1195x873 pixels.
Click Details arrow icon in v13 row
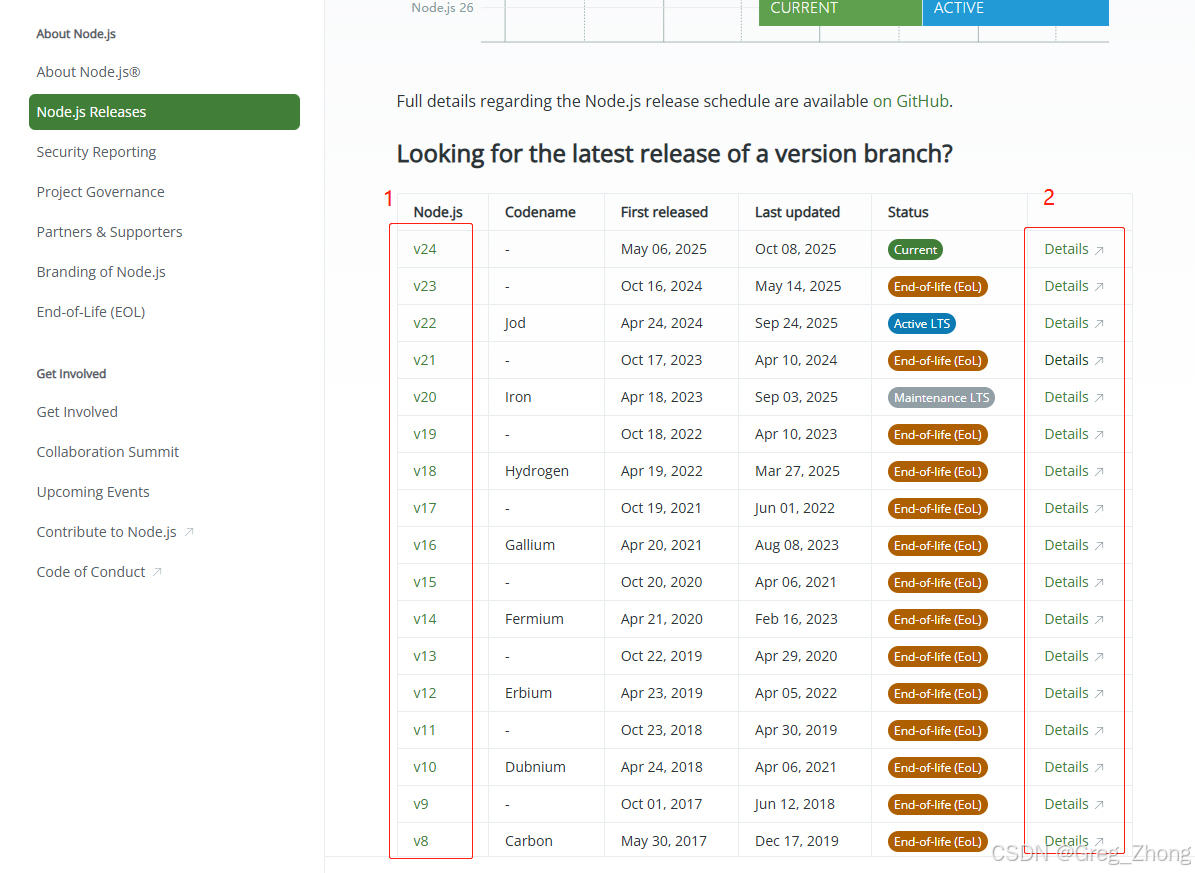(x=1099, y=656)
